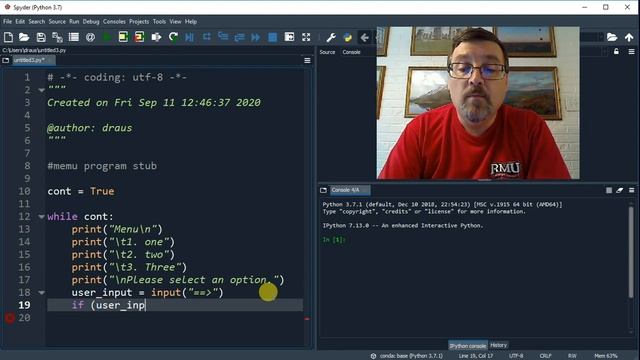Open the PYTHONPATH manager icon
This screenshot has height=360, width=640.
(x=348, y=38)
